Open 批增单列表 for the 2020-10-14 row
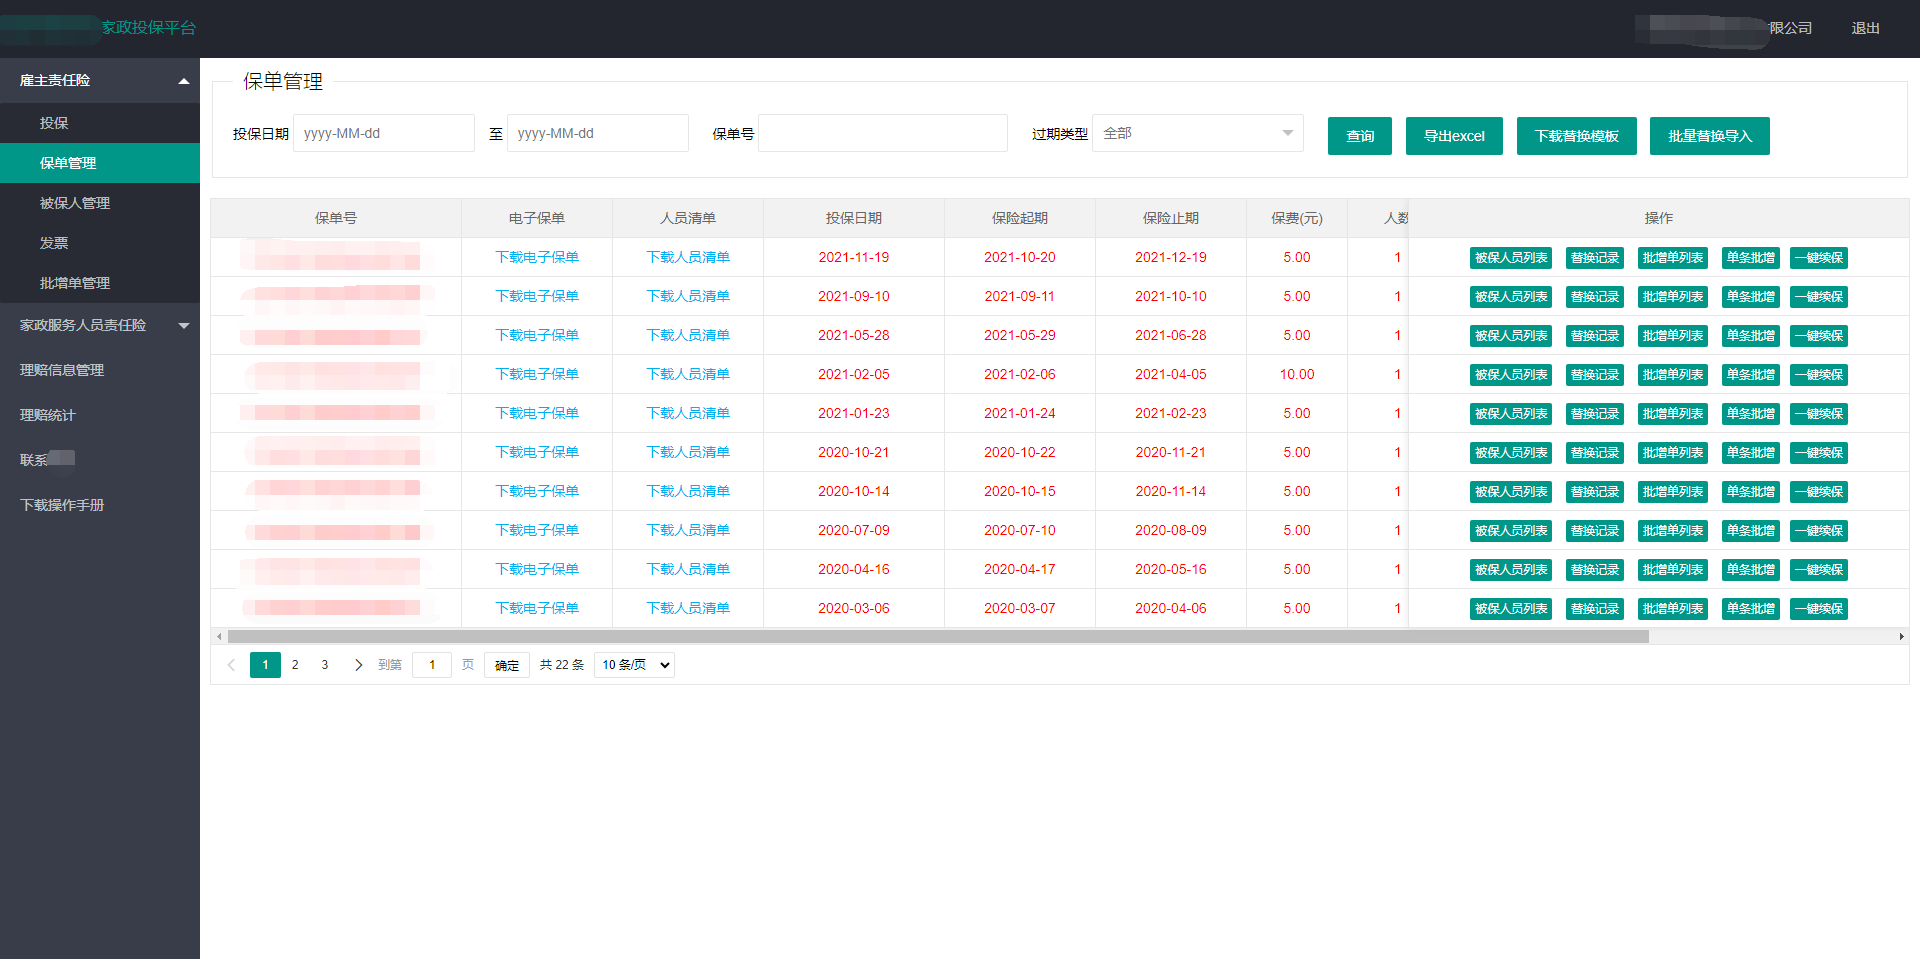Viewport: 1920px width, 959px height. 1673,492
